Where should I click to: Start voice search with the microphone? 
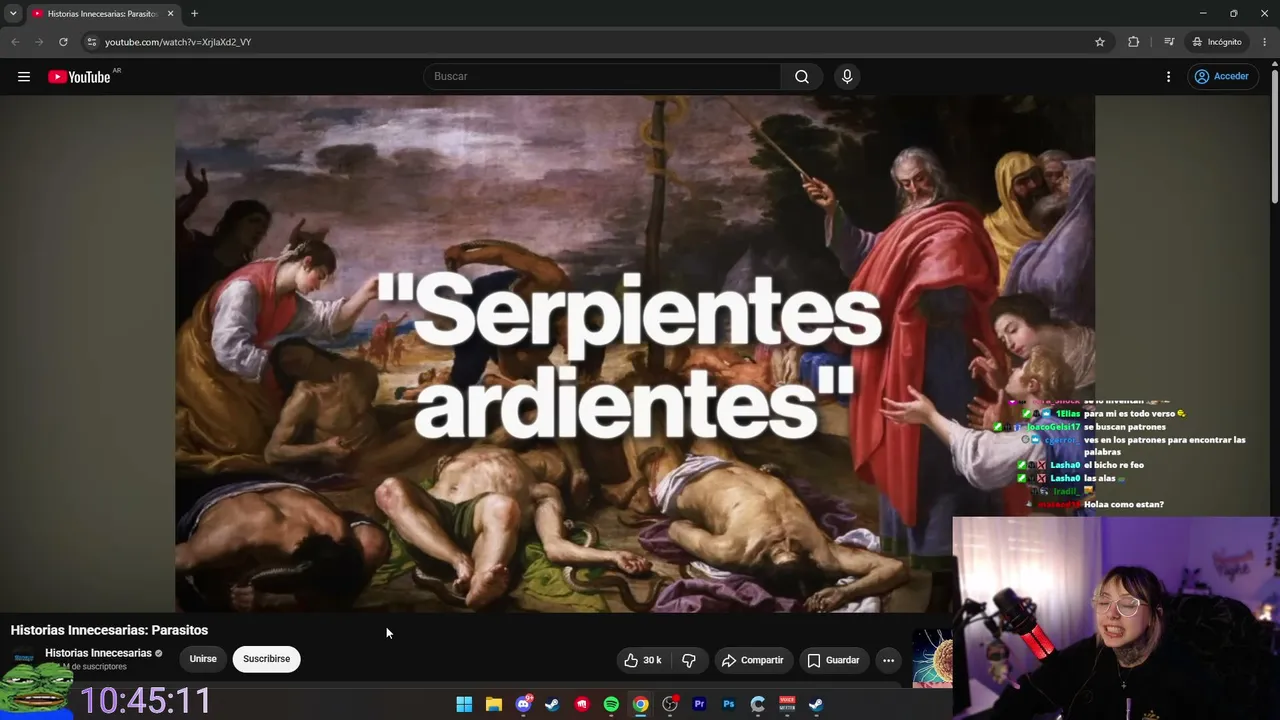click(x=847, y=77)
